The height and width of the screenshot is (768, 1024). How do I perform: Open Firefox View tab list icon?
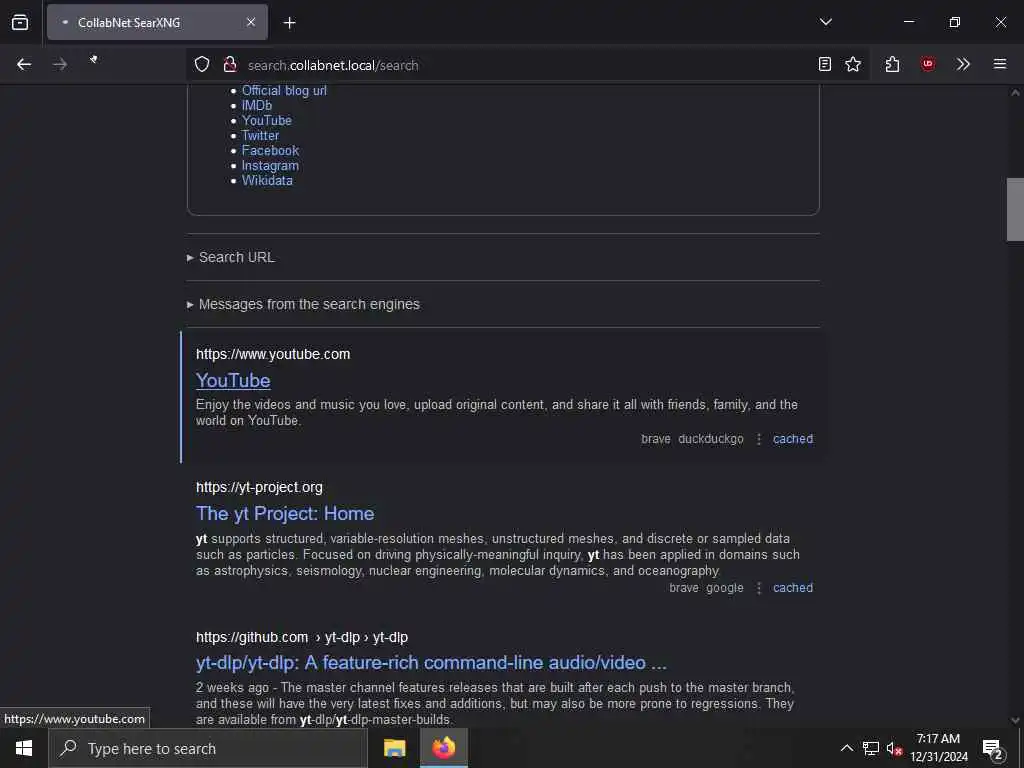(x=20, y=22)
